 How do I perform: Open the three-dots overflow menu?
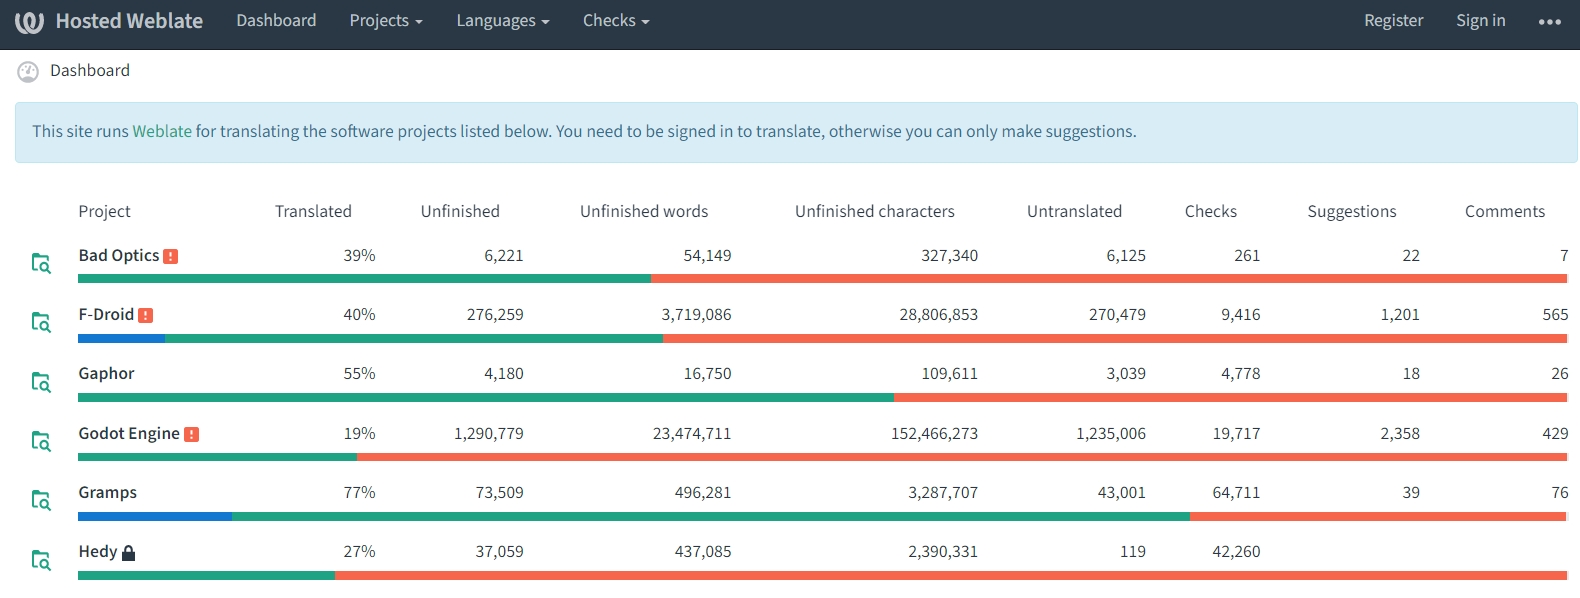tap(1549, 21)
